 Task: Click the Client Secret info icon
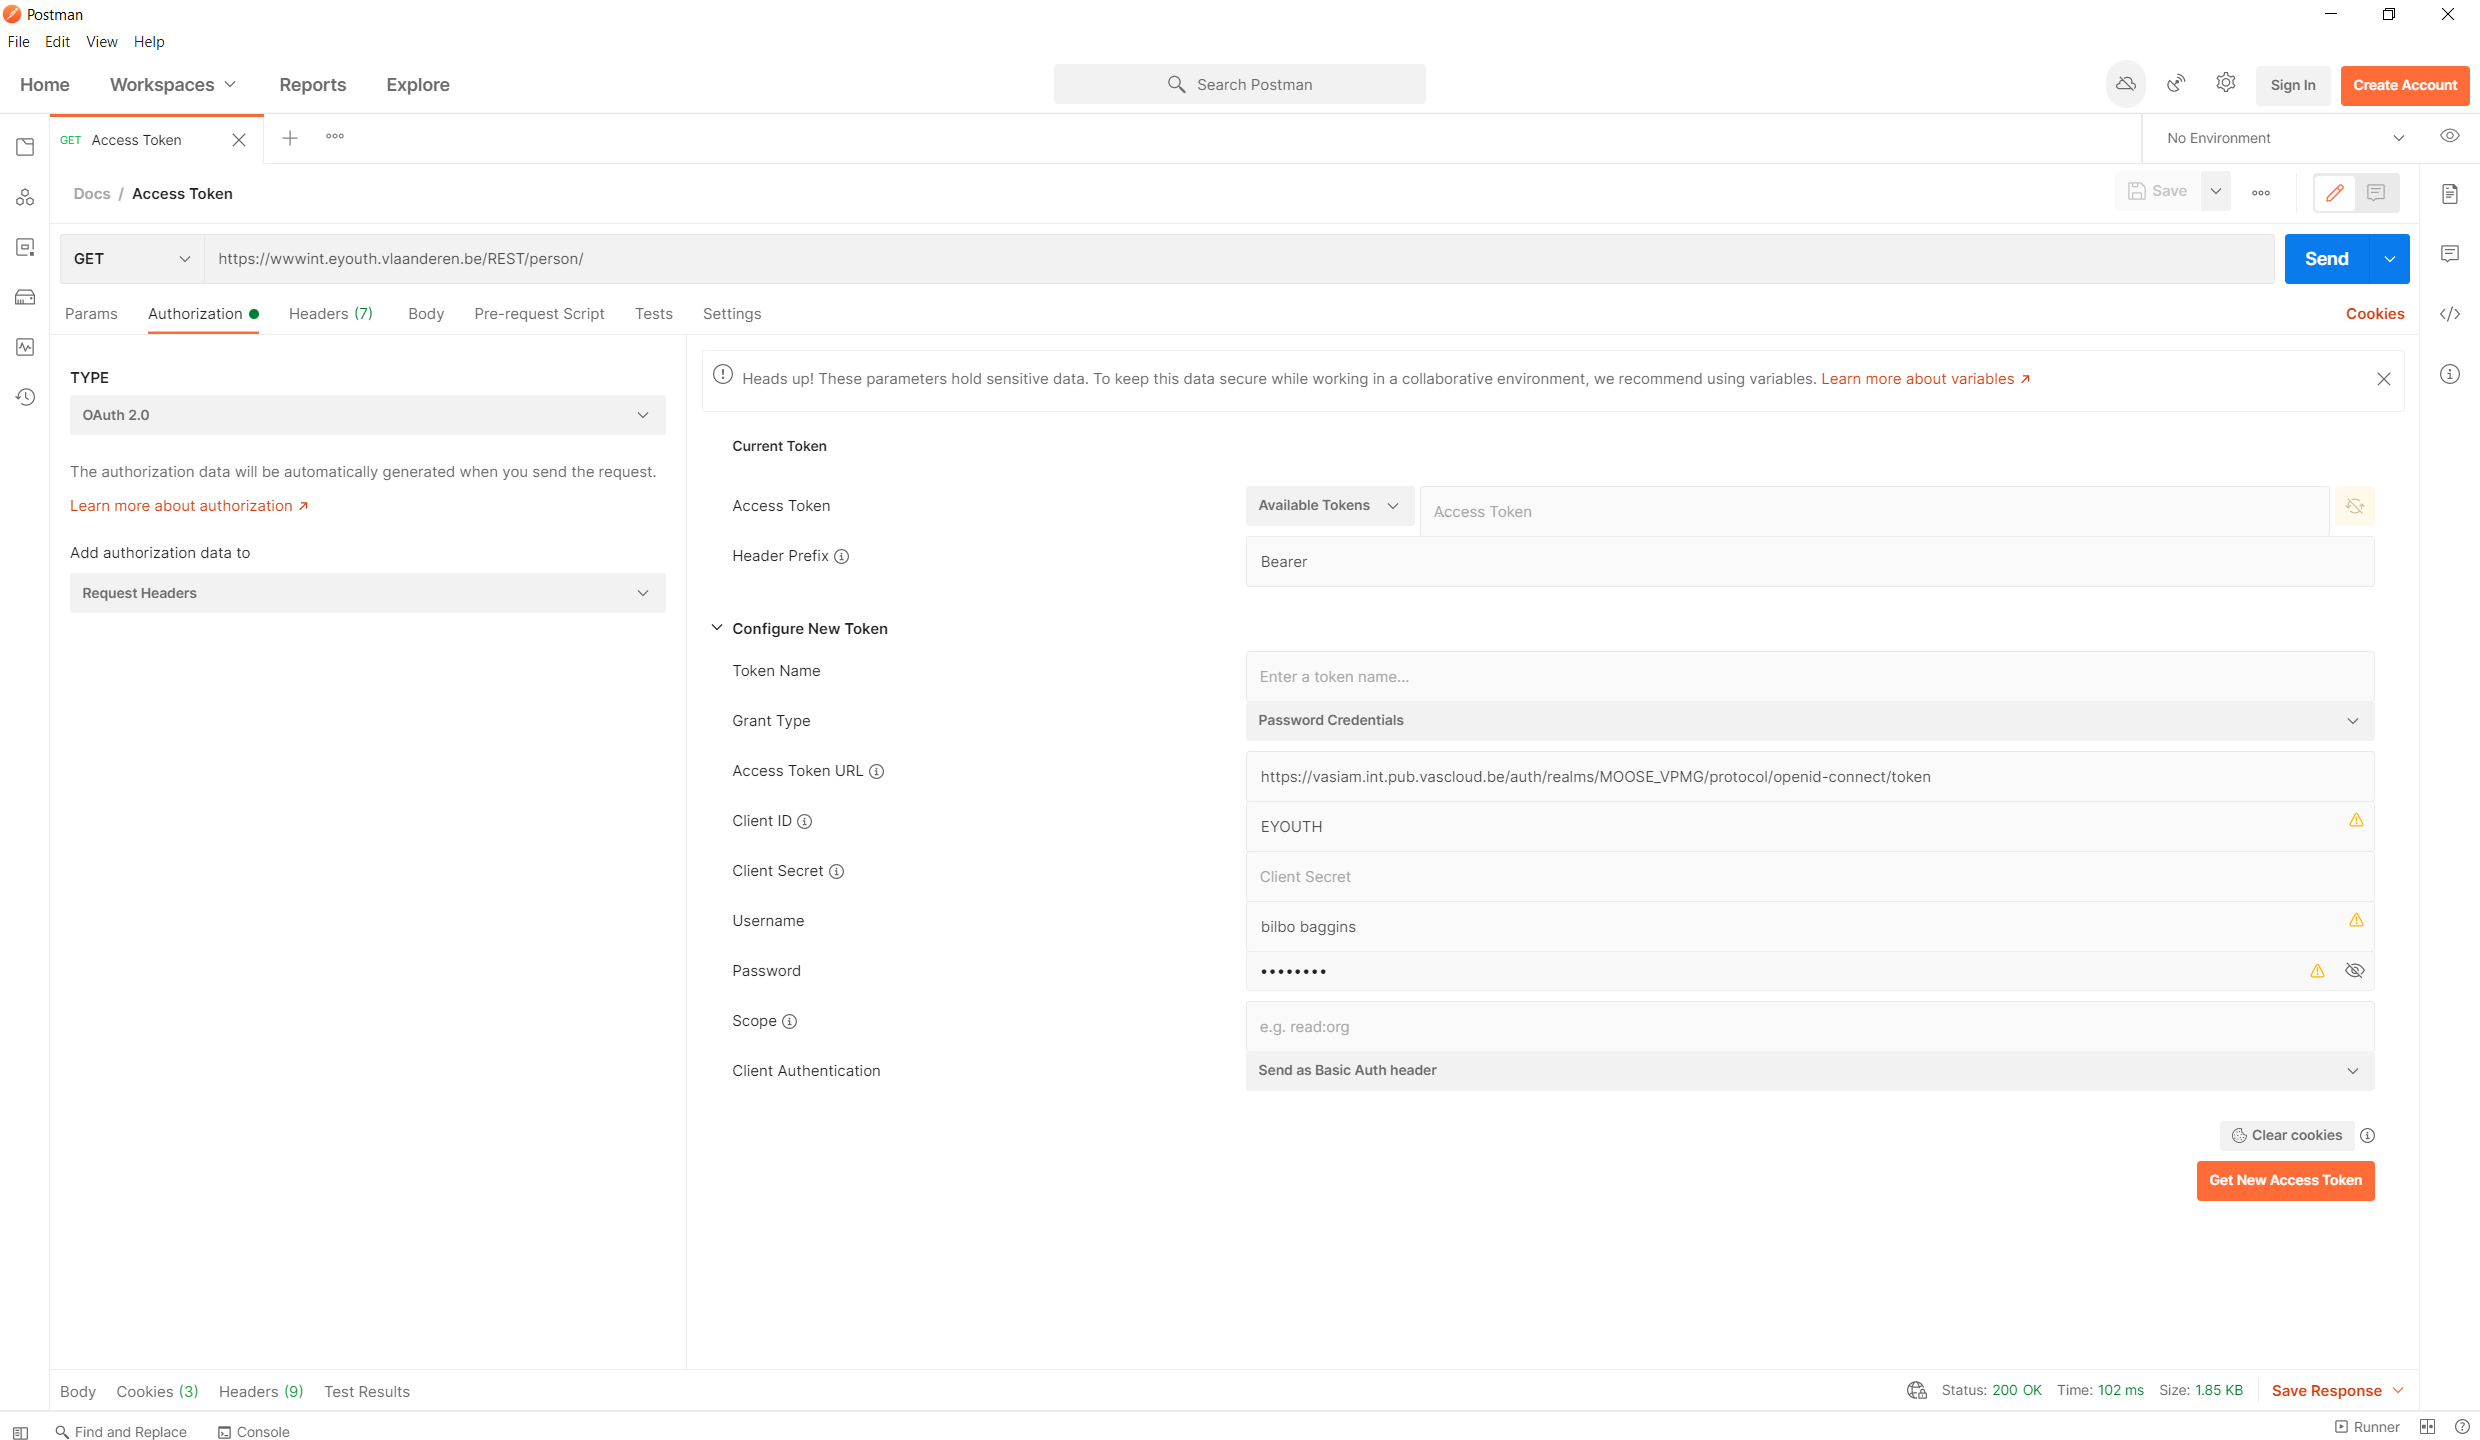(836, 872)
